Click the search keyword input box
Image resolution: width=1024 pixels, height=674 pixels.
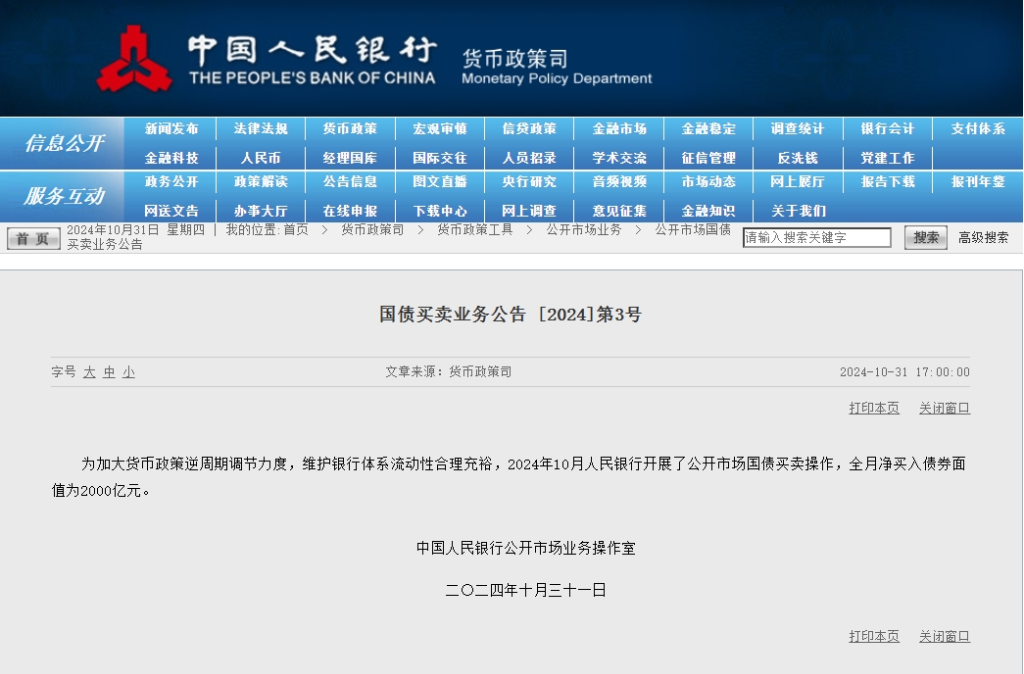815,237
